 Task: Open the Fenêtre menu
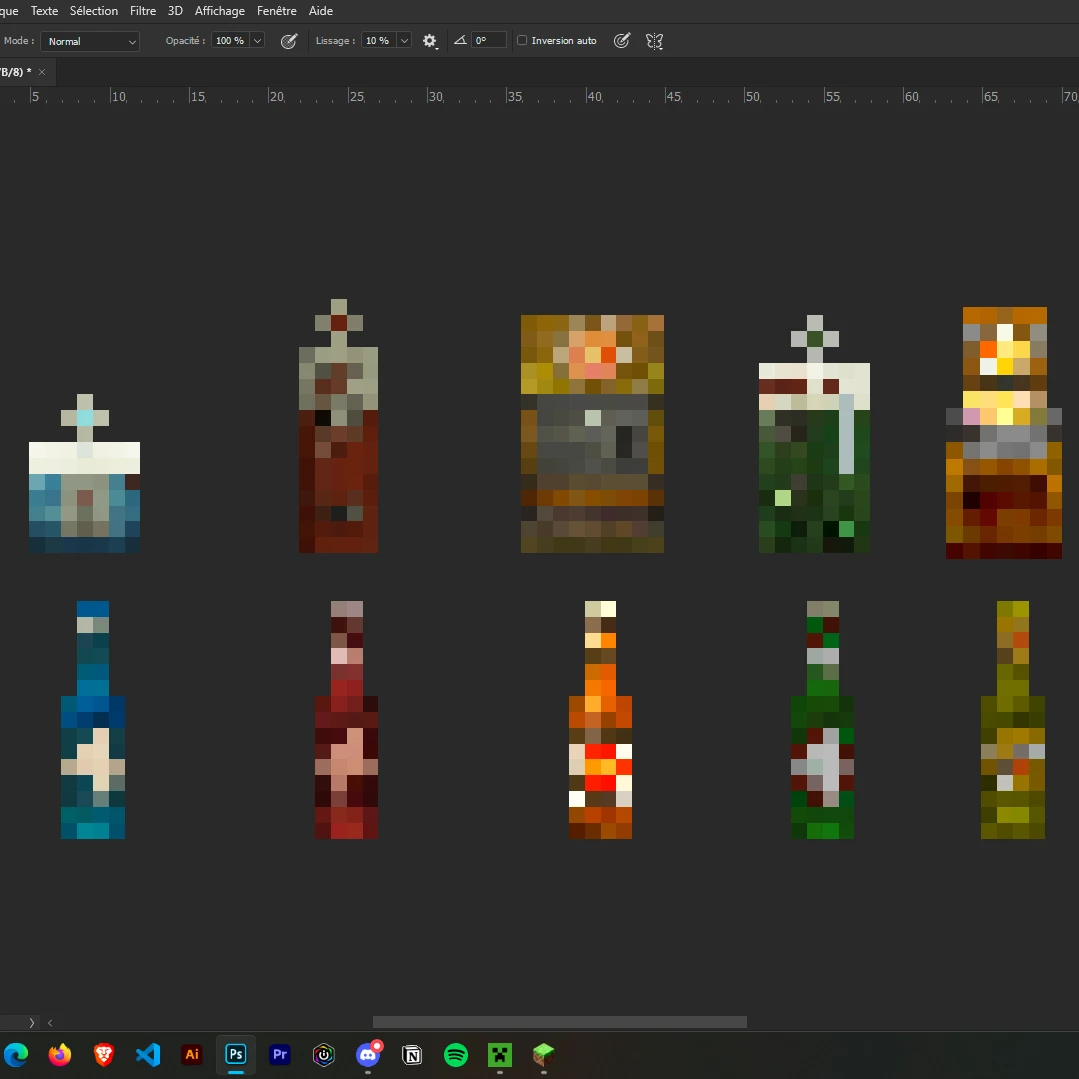[277, 11]
